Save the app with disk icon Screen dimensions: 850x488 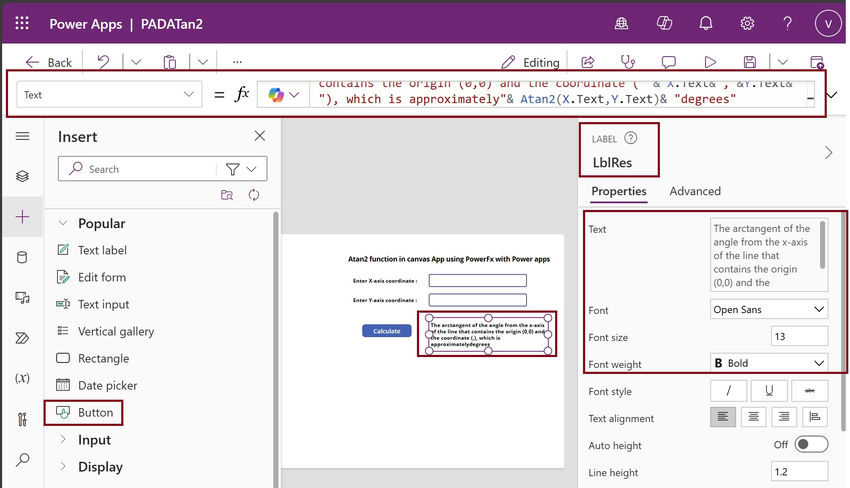[750, 62]
